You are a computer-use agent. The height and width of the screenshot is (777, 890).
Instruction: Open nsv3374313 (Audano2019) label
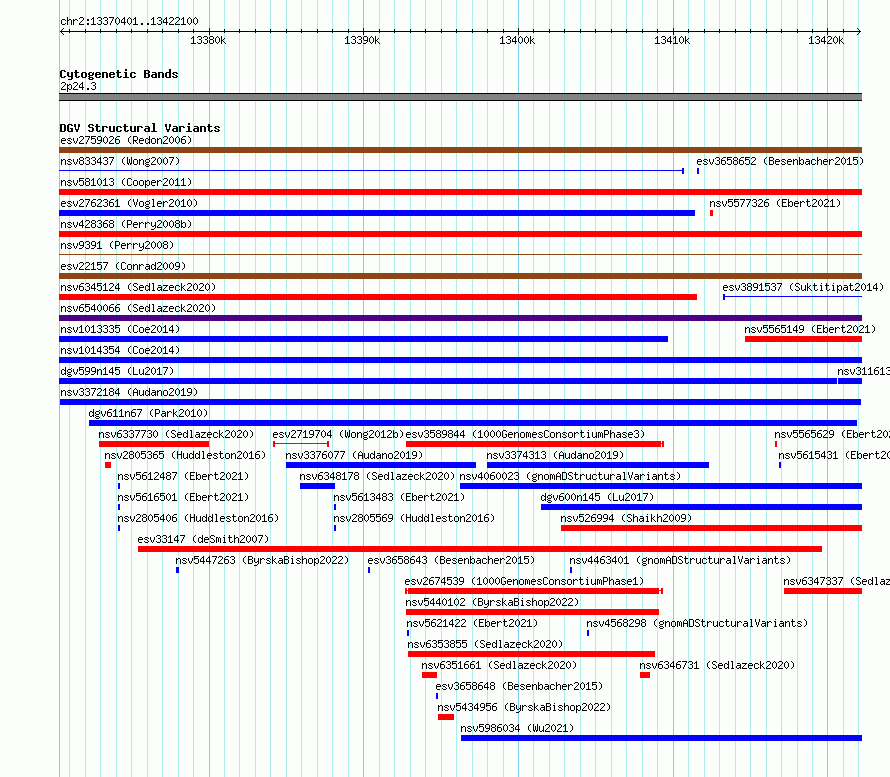[555, 455]
